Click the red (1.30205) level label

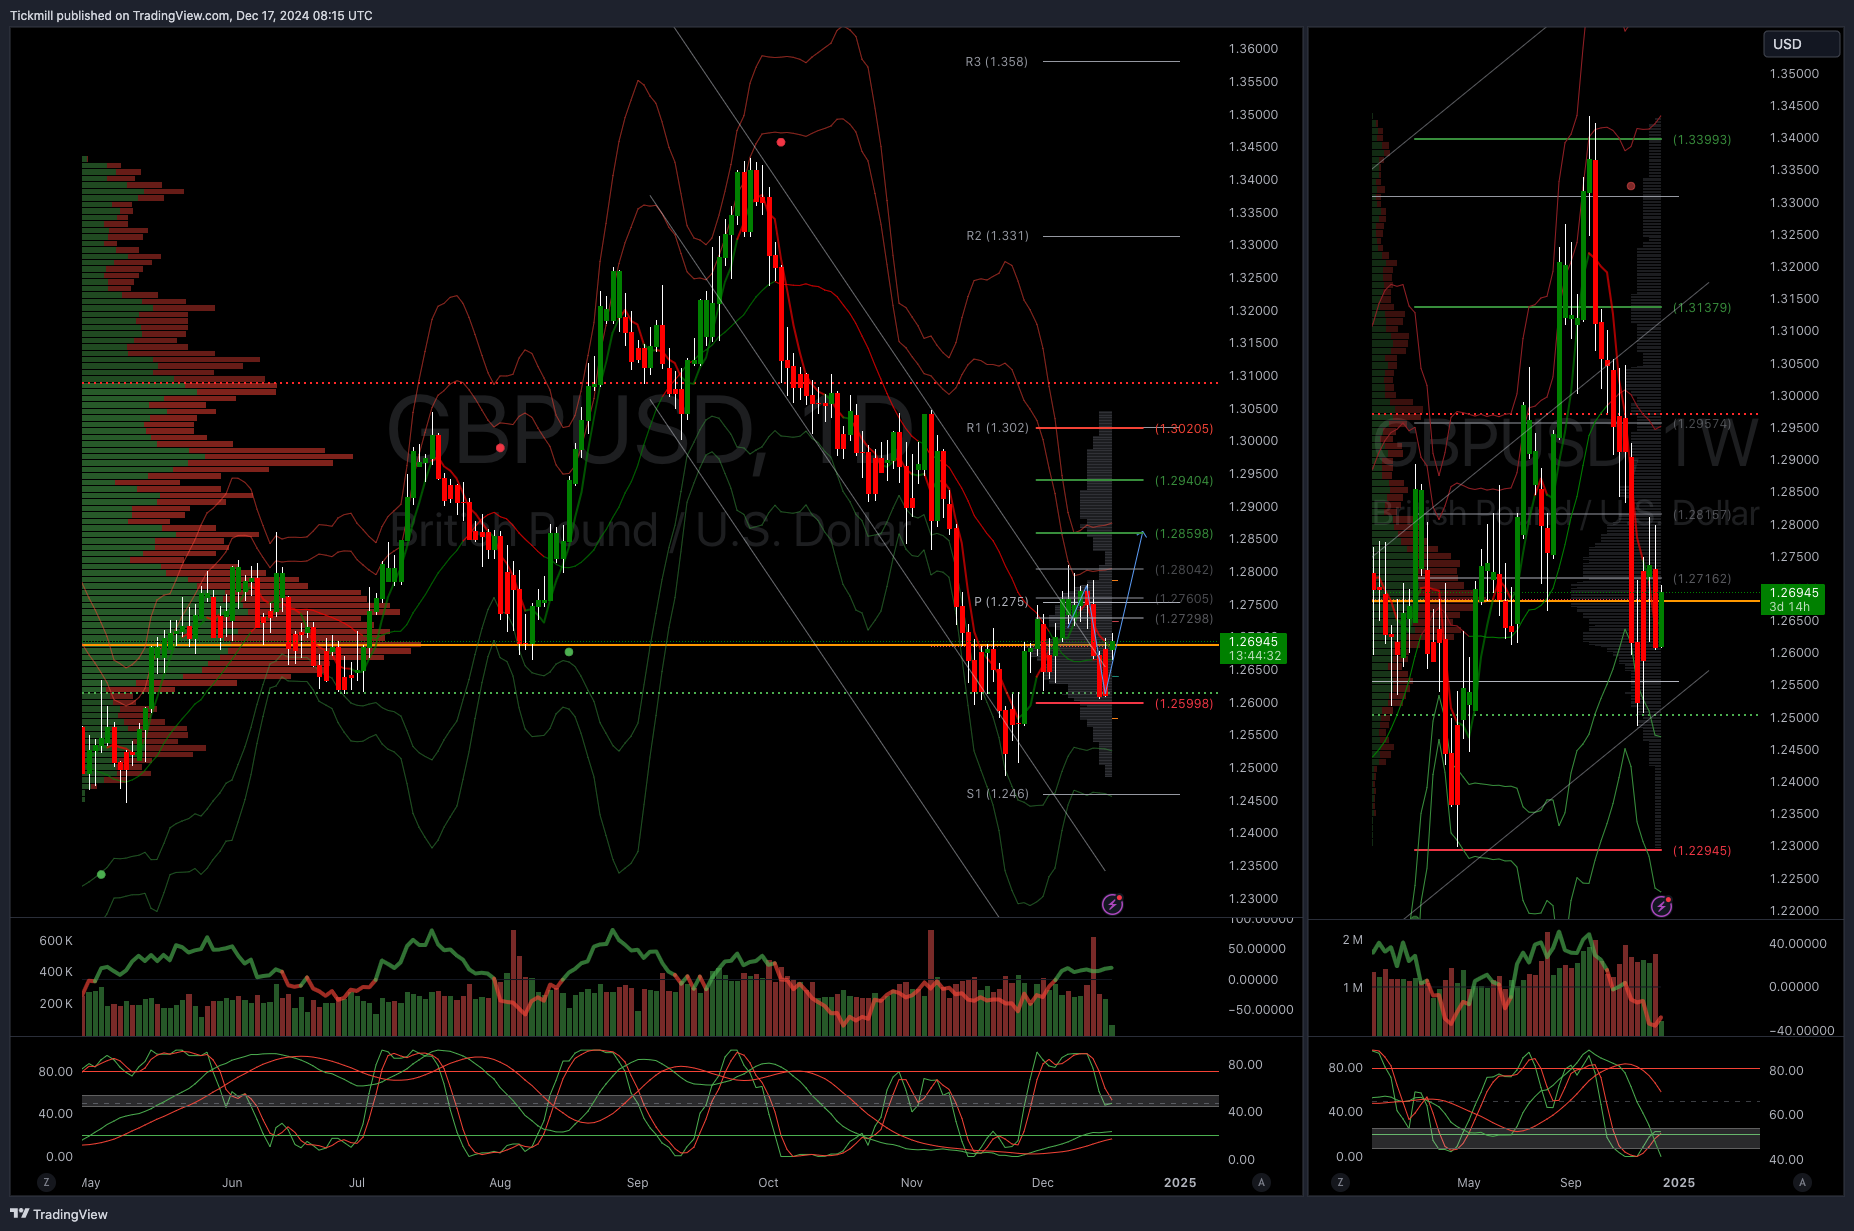1184,429
